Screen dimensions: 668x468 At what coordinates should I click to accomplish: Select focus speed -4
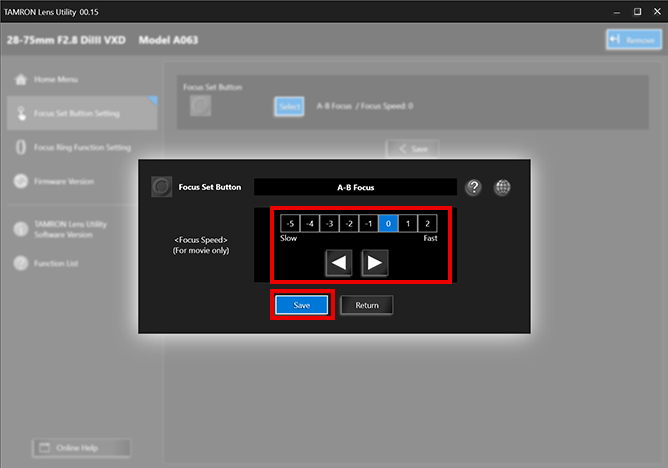pos(310,224)
